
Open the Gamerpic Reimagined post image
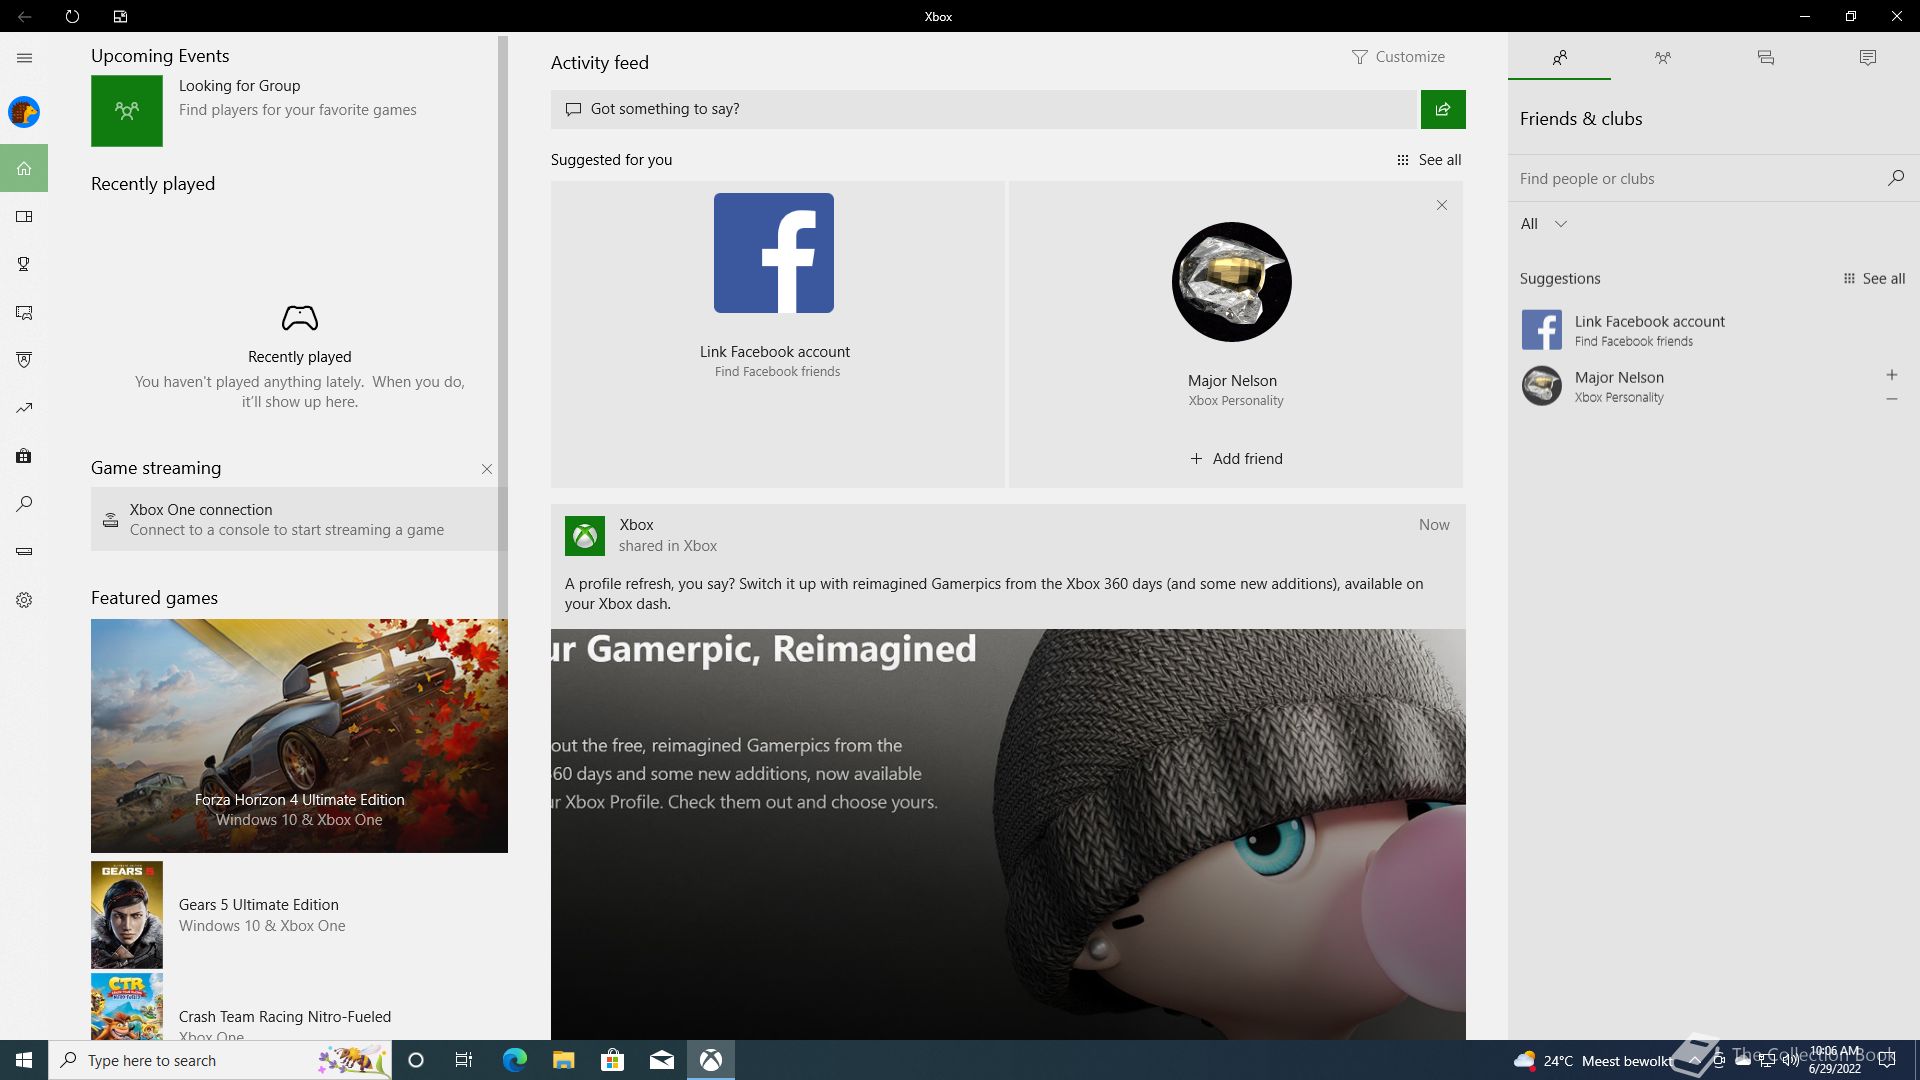(x=1008, y=834)
